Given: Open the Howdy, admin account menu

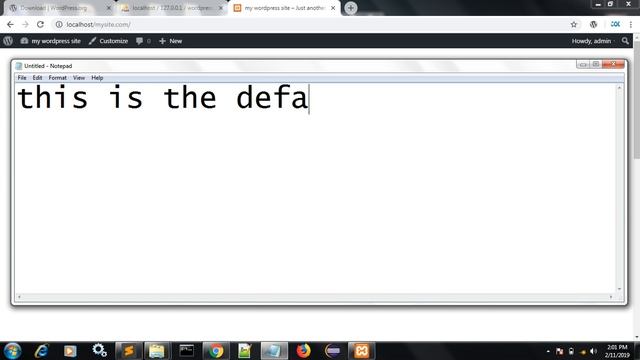Looking at the screenshot, I should pyautogui.click(x=593, y=41).
